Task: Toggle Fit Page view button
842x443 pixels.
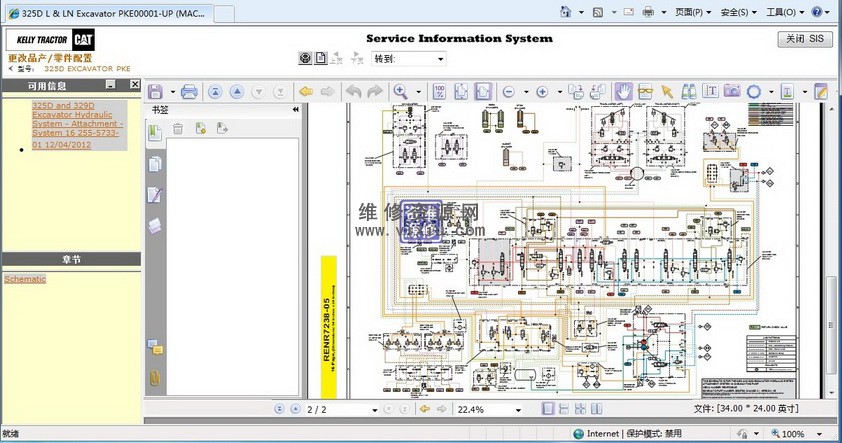Action: 461,92
